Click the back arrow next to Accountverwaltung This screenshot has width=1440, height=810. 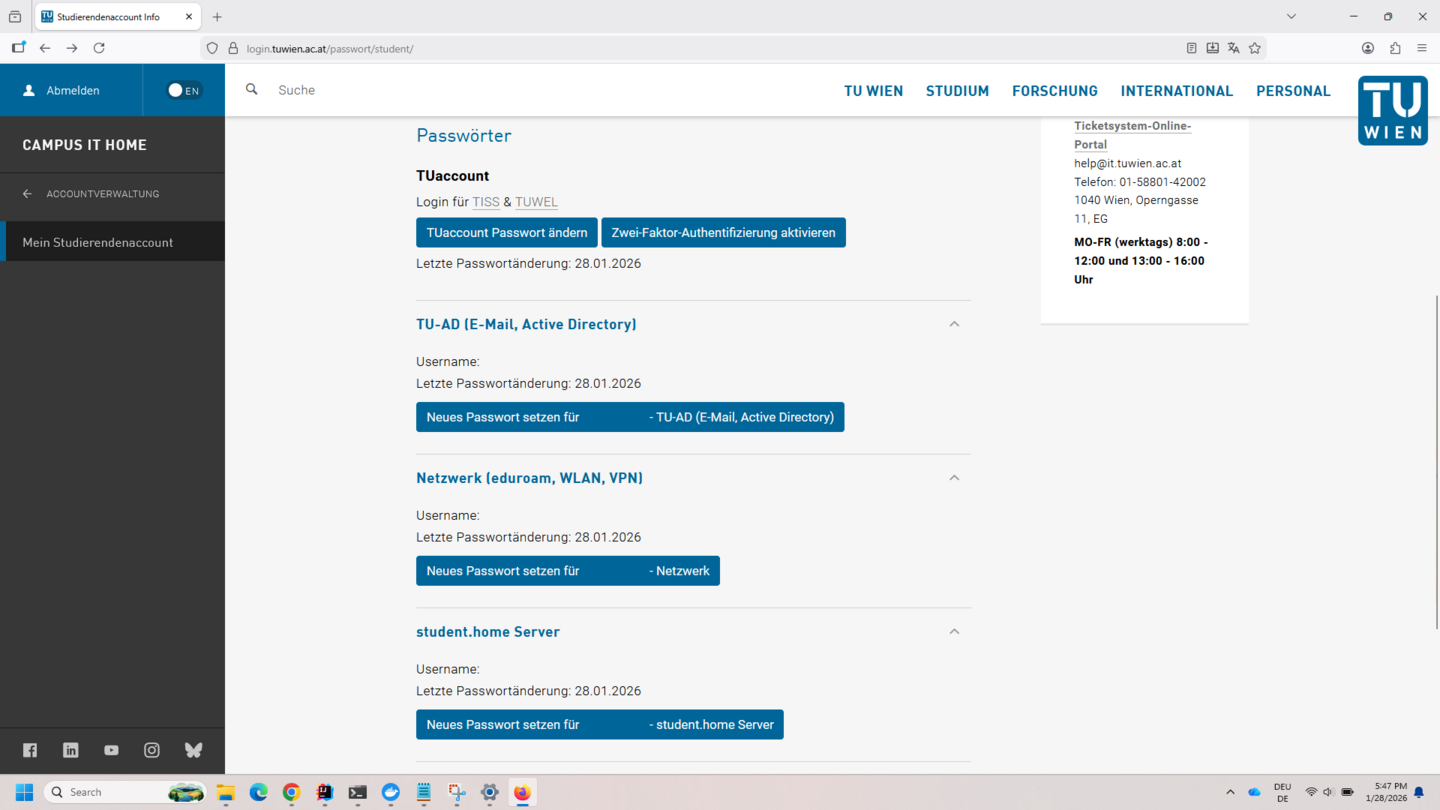click(27, 194)
